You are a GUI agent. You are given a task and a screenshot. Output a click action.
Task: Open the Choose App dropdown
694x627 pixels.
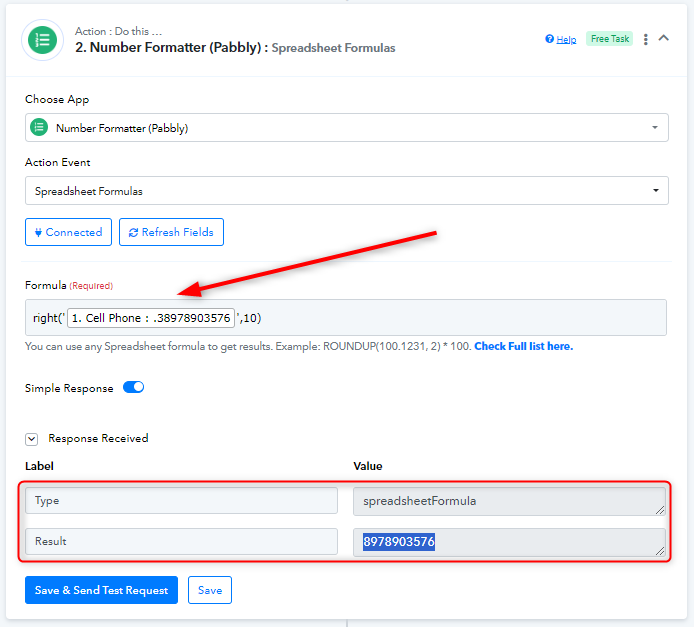pos(347,128)
